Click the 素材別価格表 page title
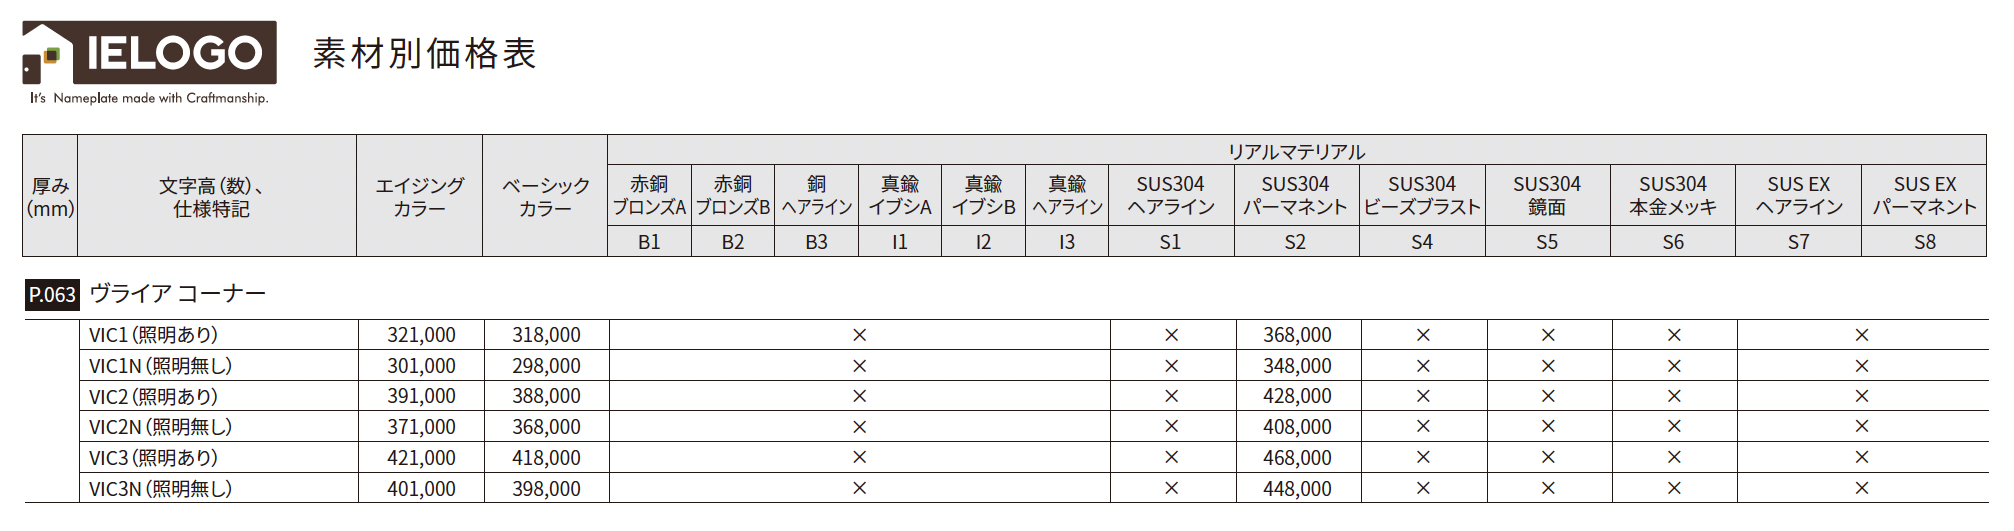This screenshot has height=531, width=2014. click(x=425, y=53)
